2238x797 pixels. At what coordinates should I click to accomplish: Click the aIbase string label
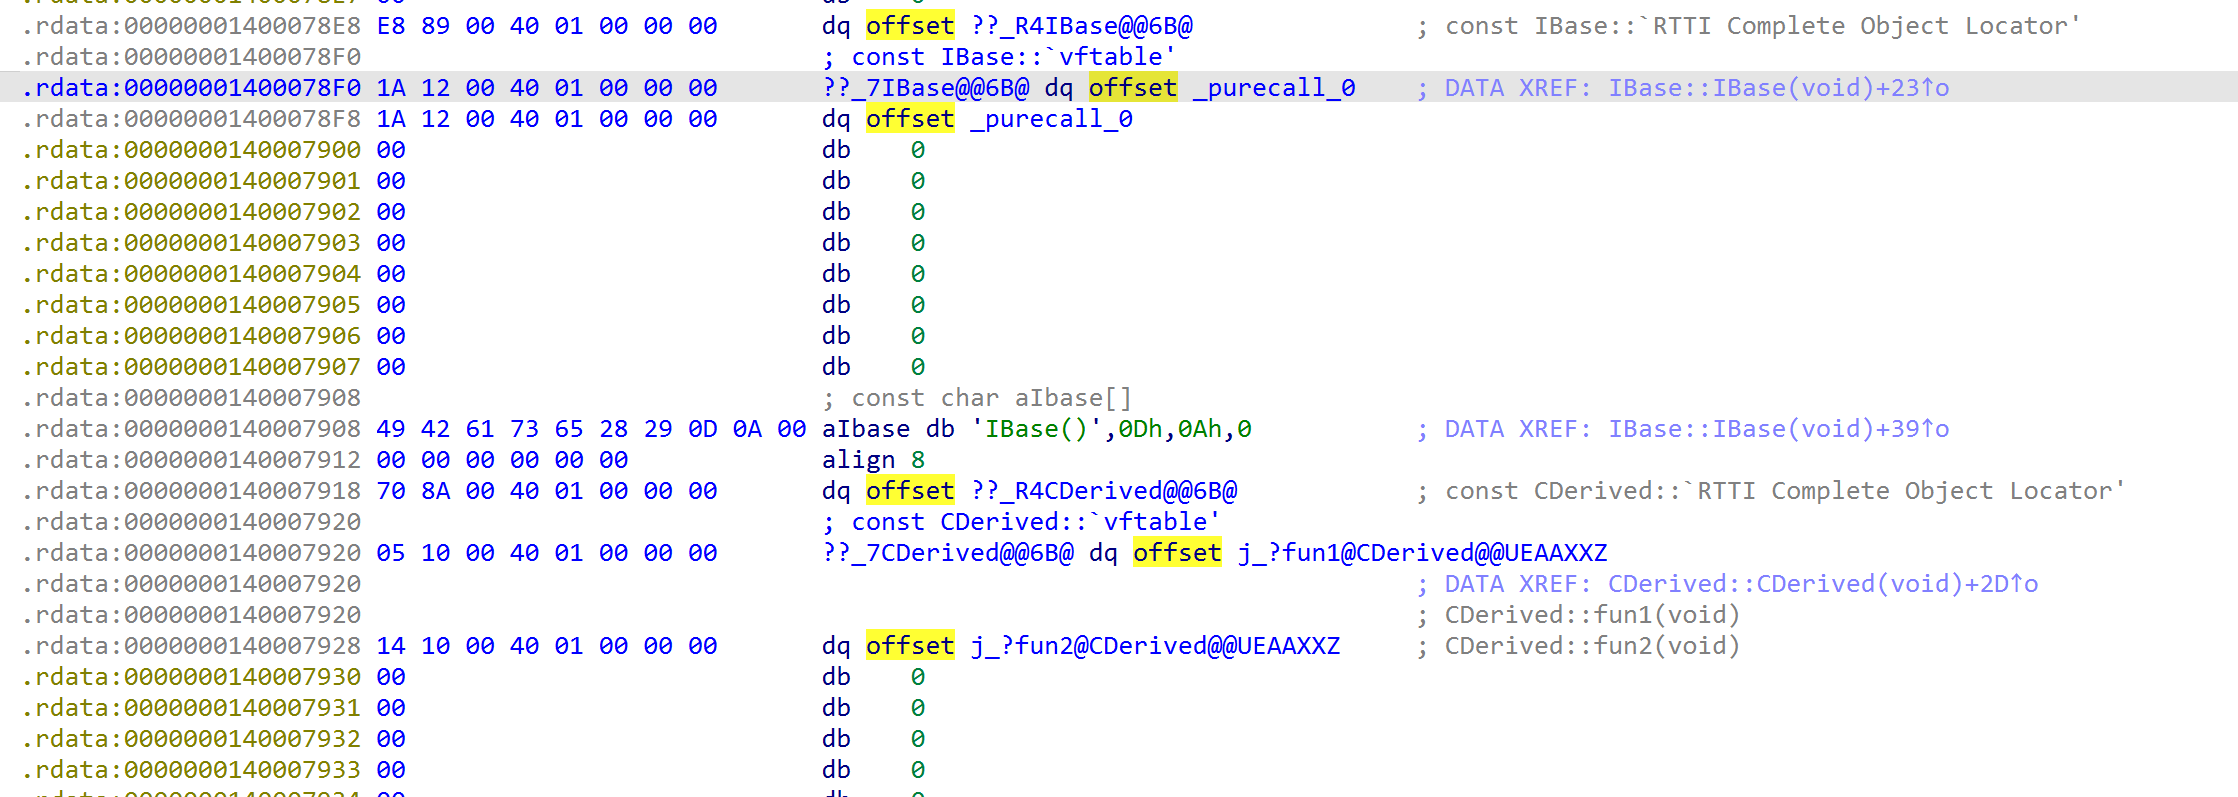pos(866,429)
